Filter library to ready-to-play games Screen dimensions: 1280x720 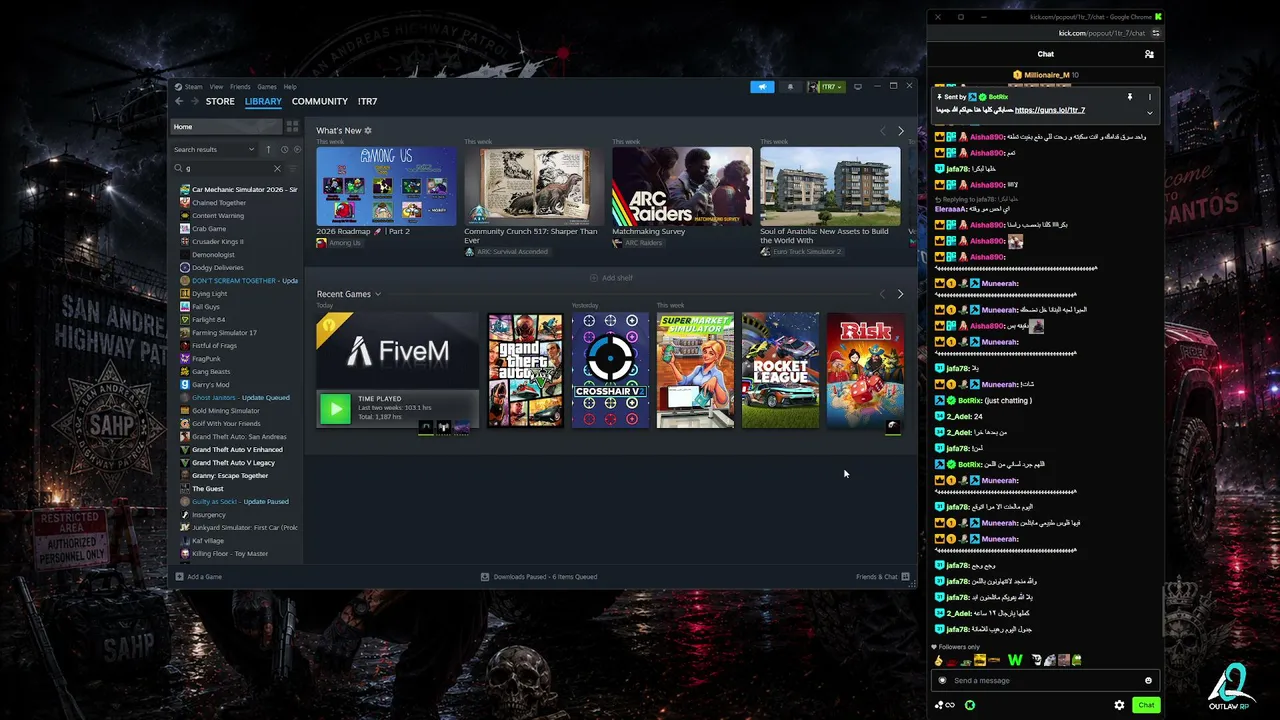pos(297,149)
